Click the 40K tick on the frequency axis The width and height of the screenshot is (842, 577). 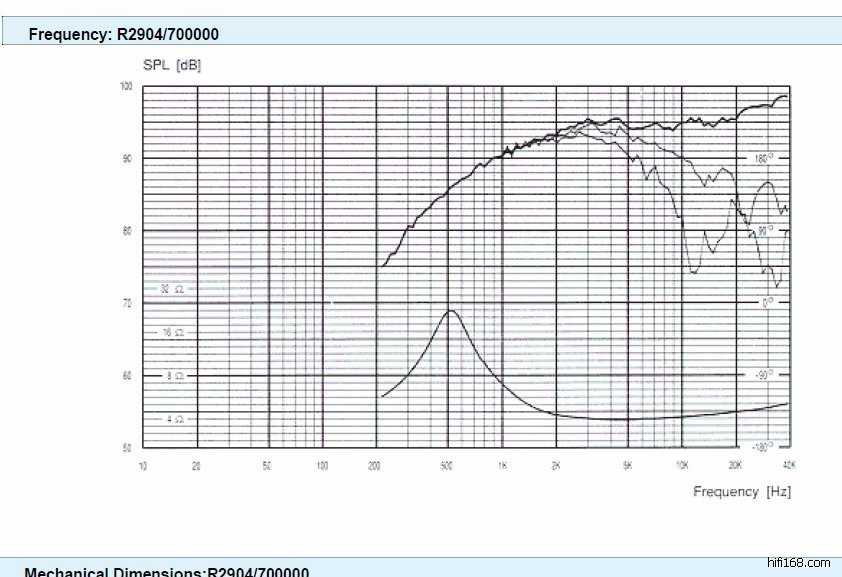click(787, 465)
